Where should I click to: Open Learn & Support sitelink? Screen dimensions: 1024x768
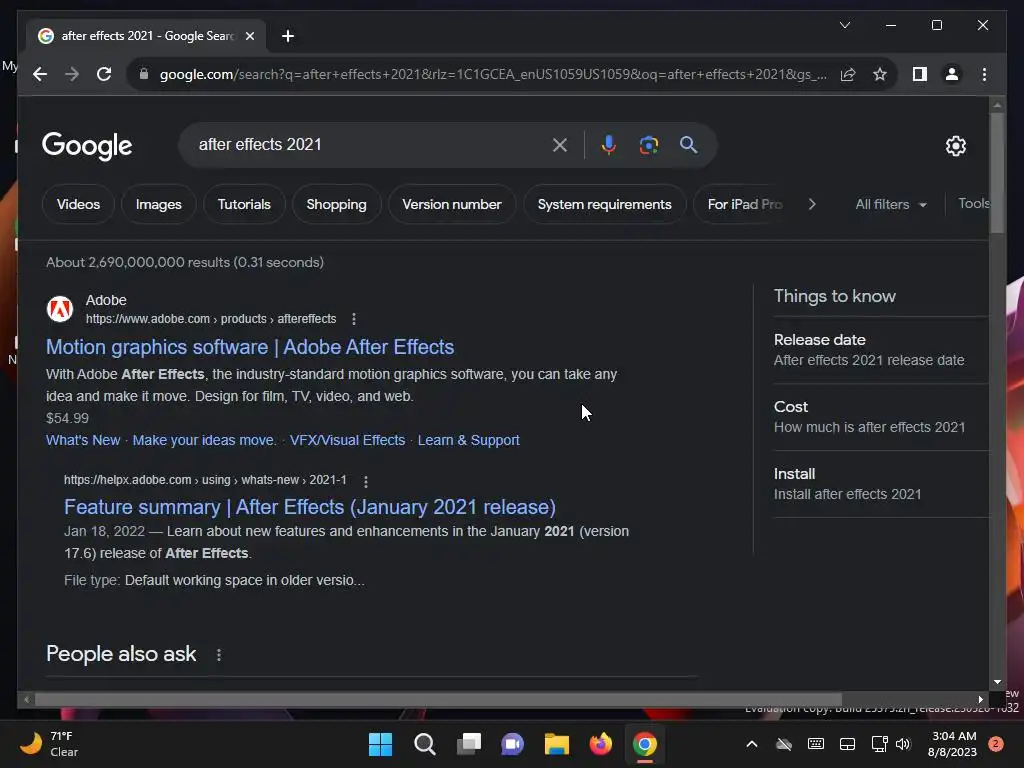469,440
